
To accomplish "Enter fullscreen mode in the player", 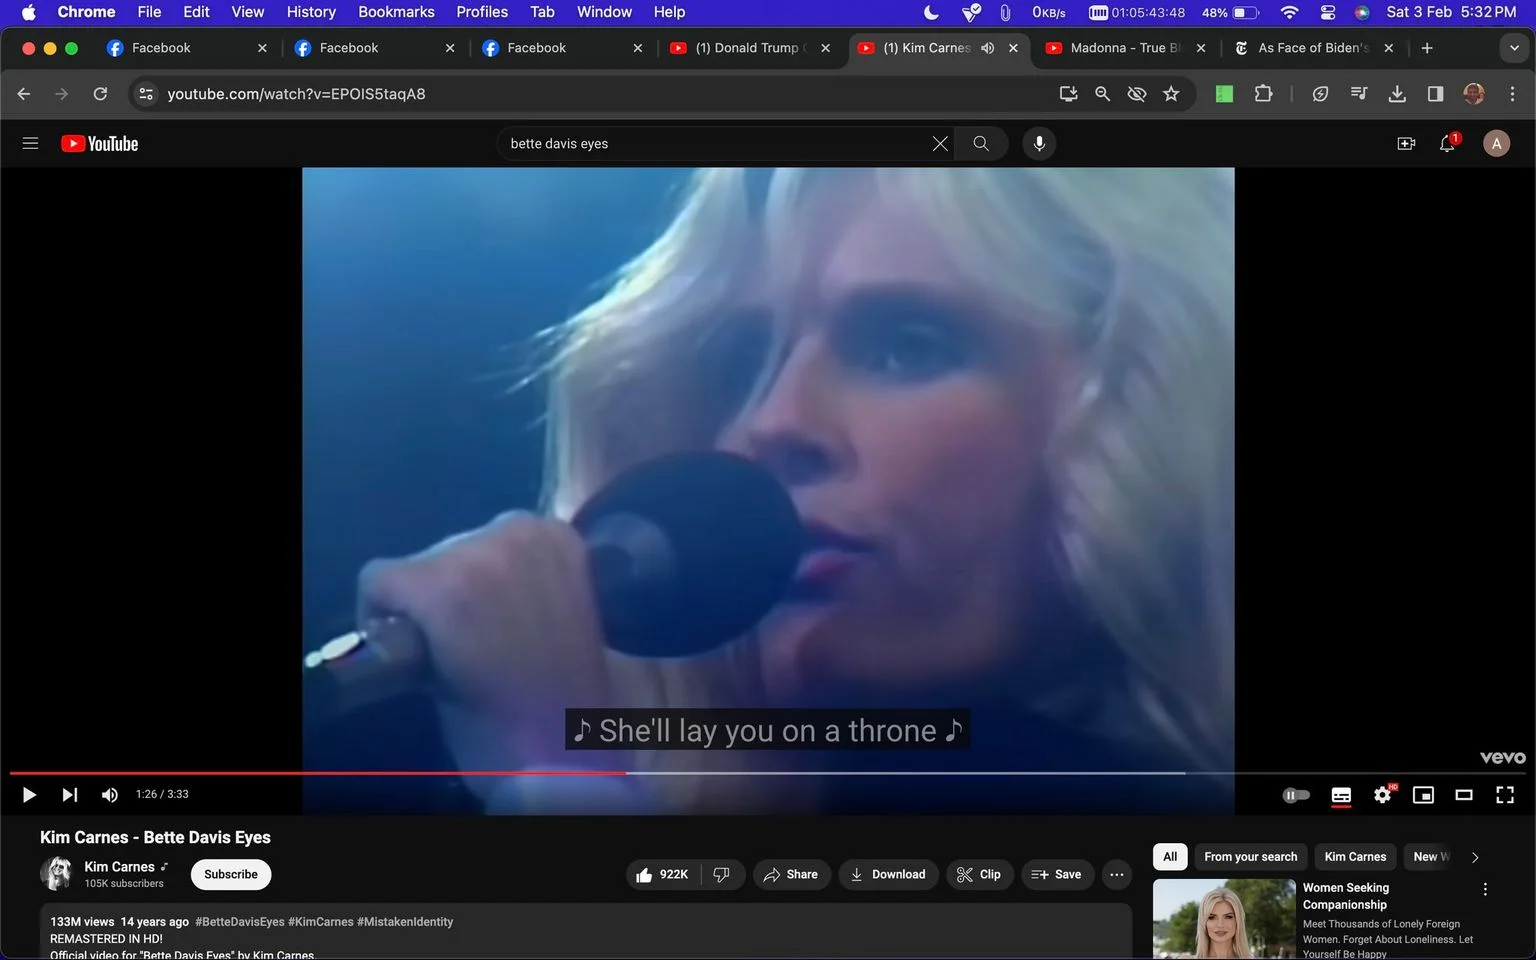I will point(1505,795).
